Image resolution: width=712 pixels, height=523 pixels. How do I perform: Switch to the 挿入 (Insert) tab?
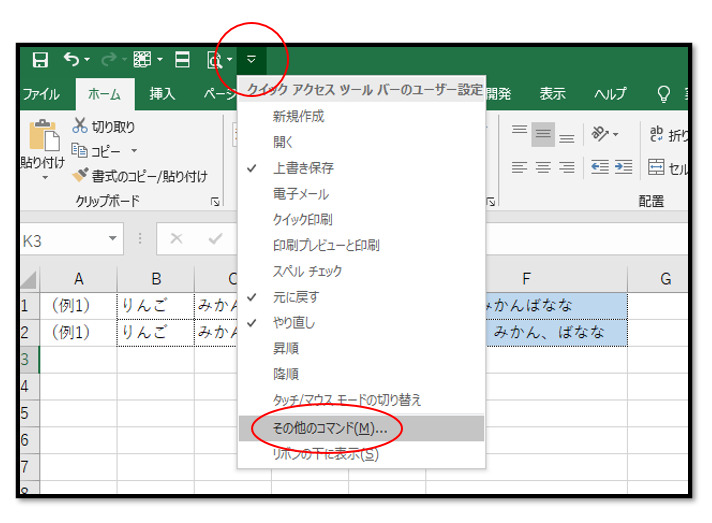click(x=162, y=94)
